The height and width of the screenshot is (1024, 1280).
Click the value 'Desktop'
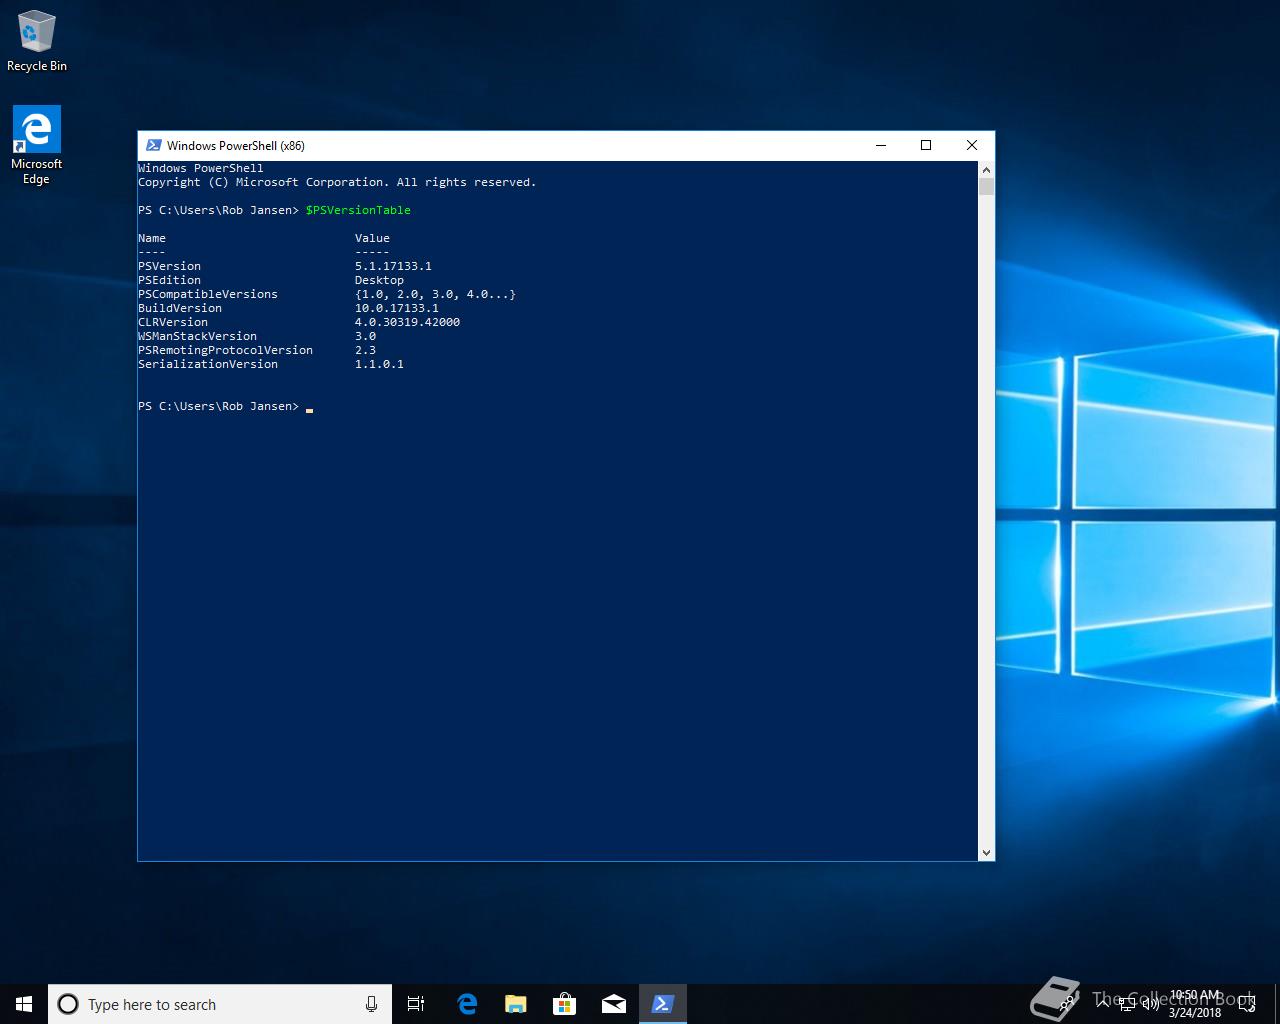pos(379,280)
